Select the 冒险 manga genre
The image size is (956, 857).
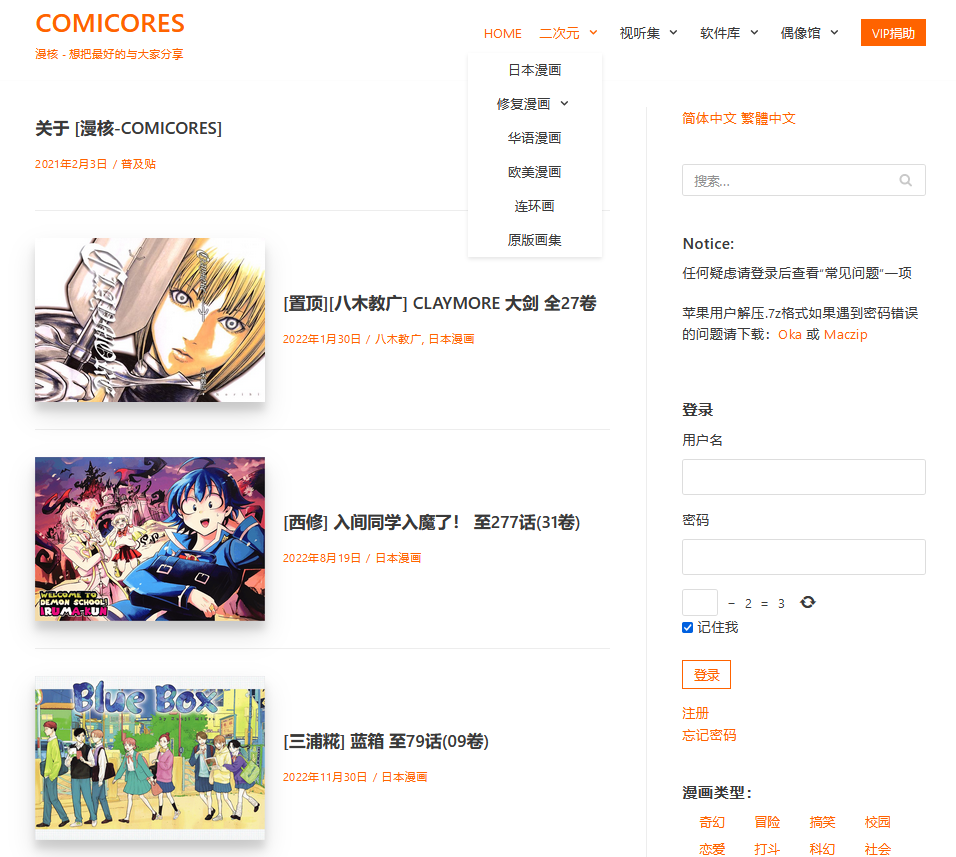[x=767, y=822]
